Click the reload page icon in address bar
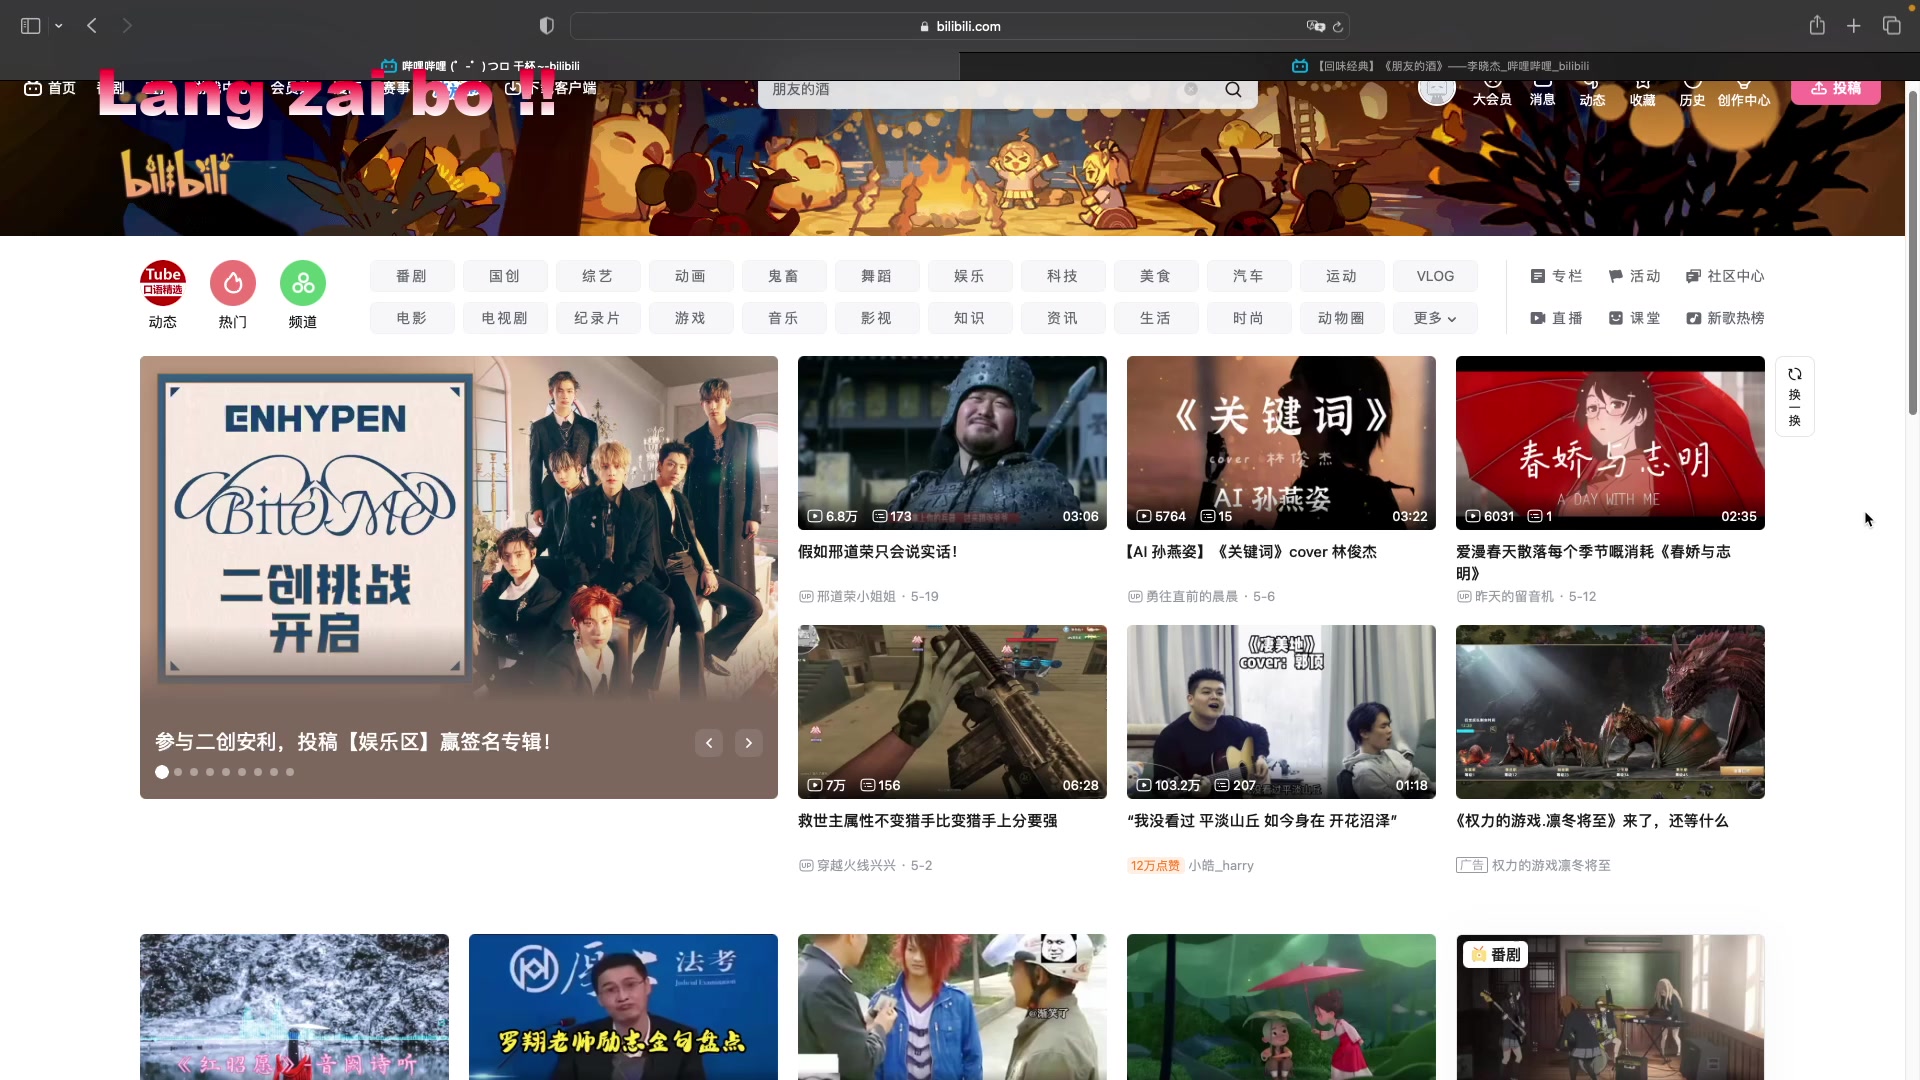This screenshot has height=1080, width=1920. (x=1338, y=27)
